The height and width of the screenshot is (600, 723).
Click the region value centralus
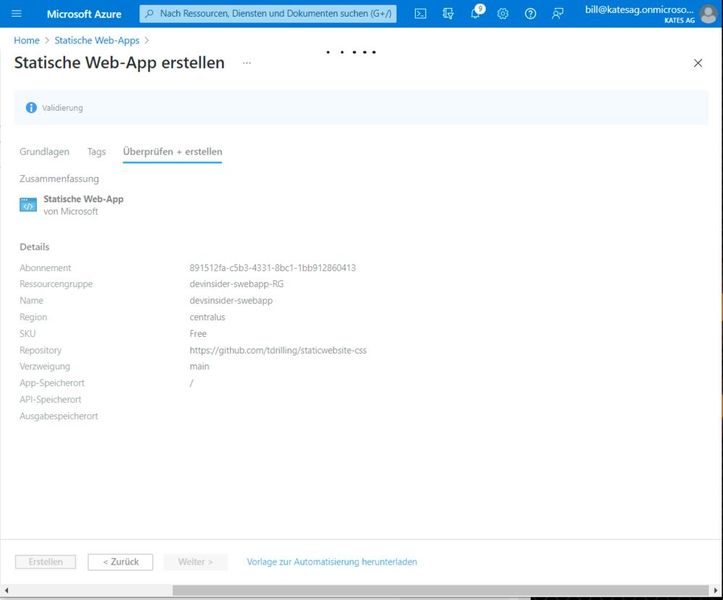[207, 317]
